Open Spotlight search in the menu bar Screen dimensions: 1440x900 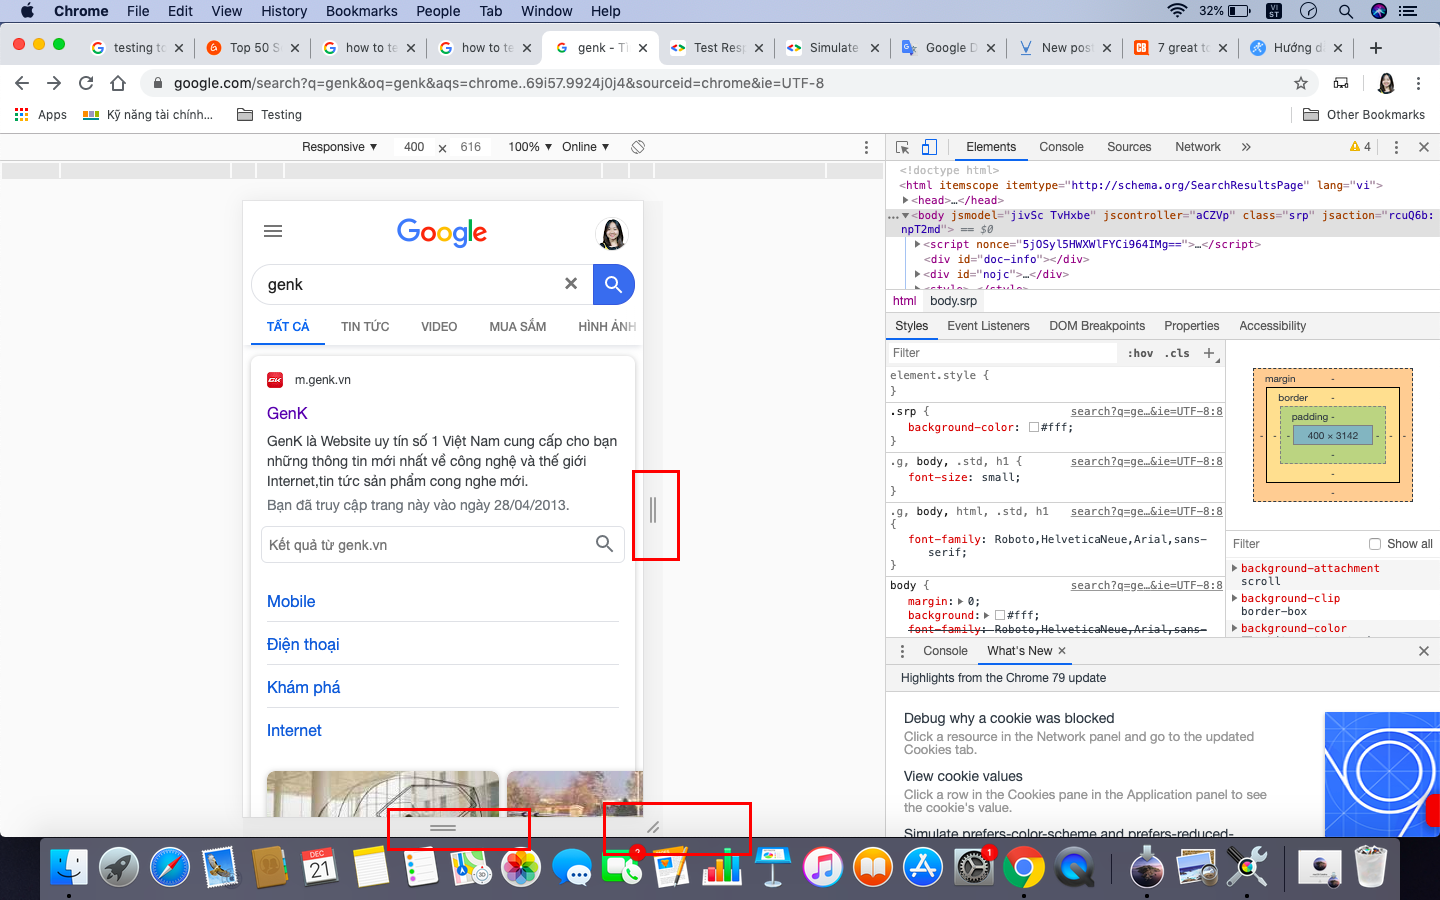(x=1346, y=11)
